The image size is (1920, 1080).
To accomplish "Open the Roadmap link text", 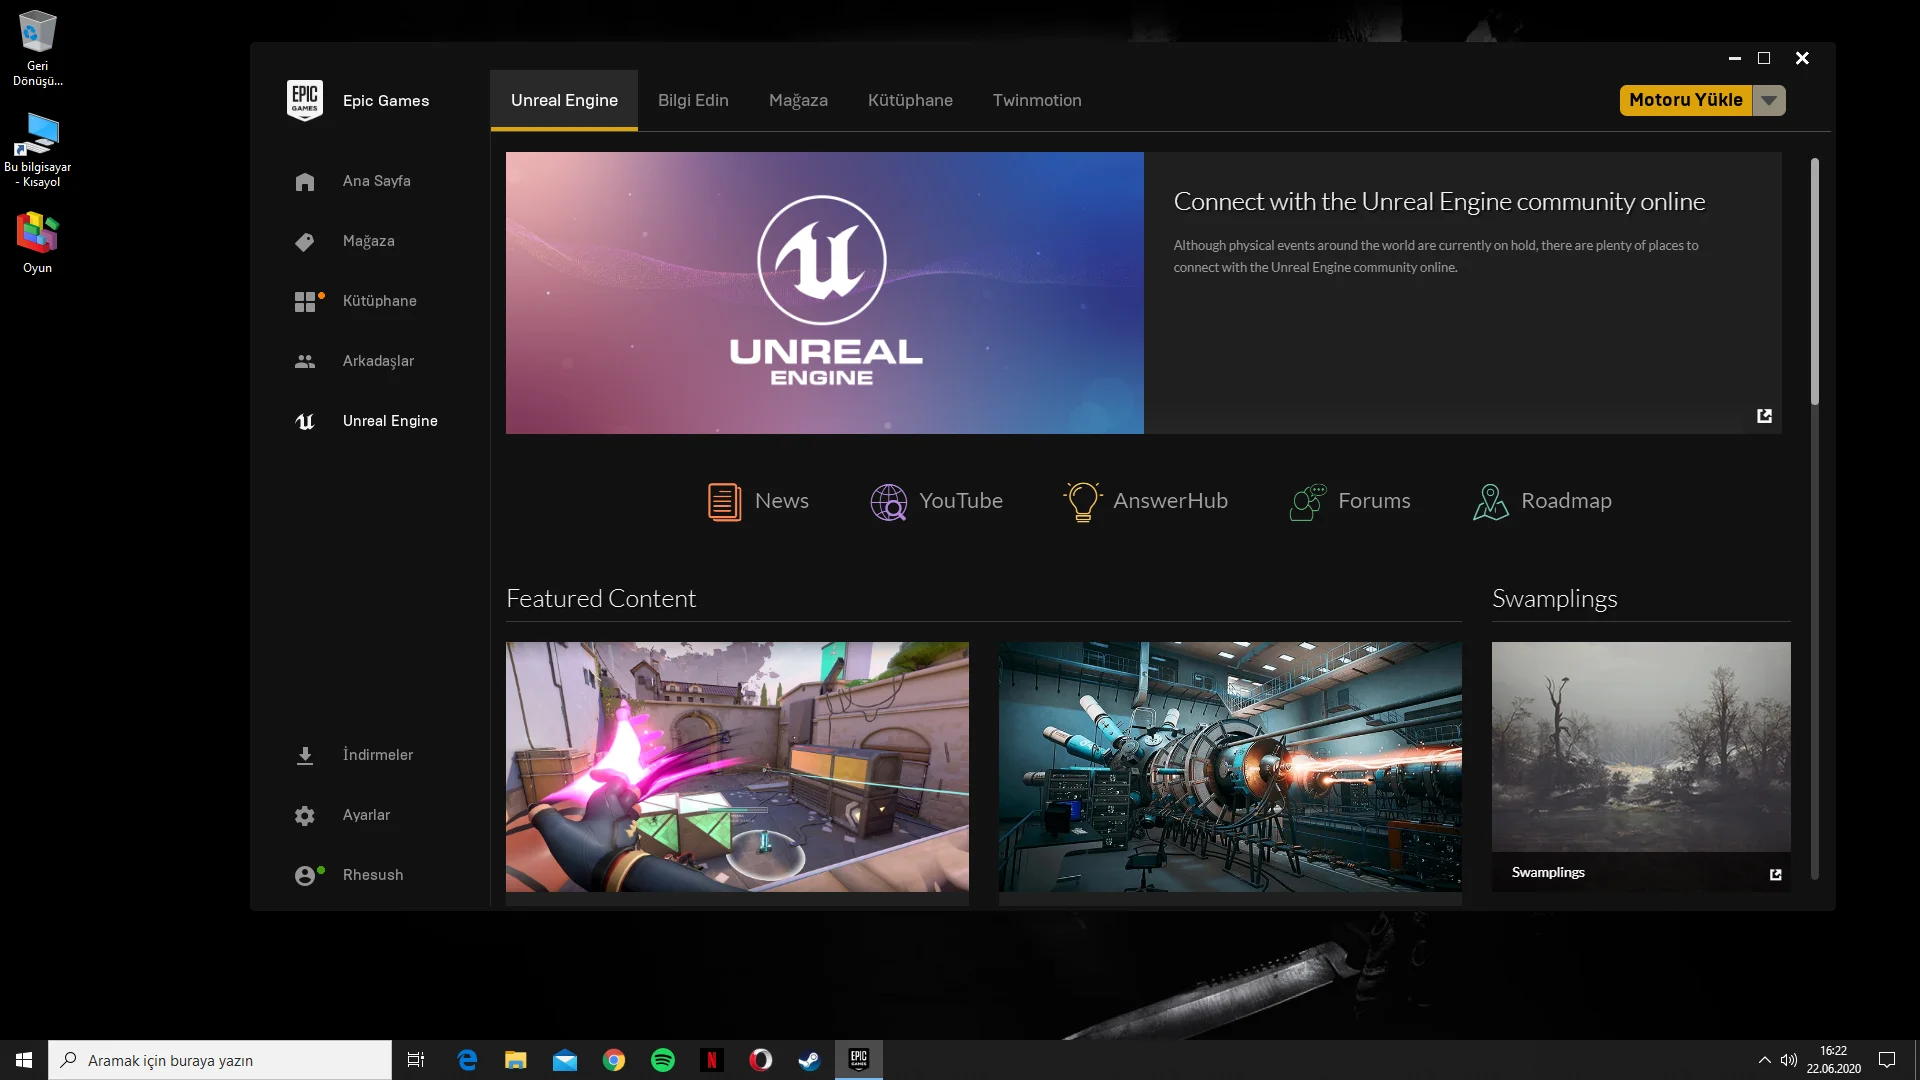I will pos(1566,501).
